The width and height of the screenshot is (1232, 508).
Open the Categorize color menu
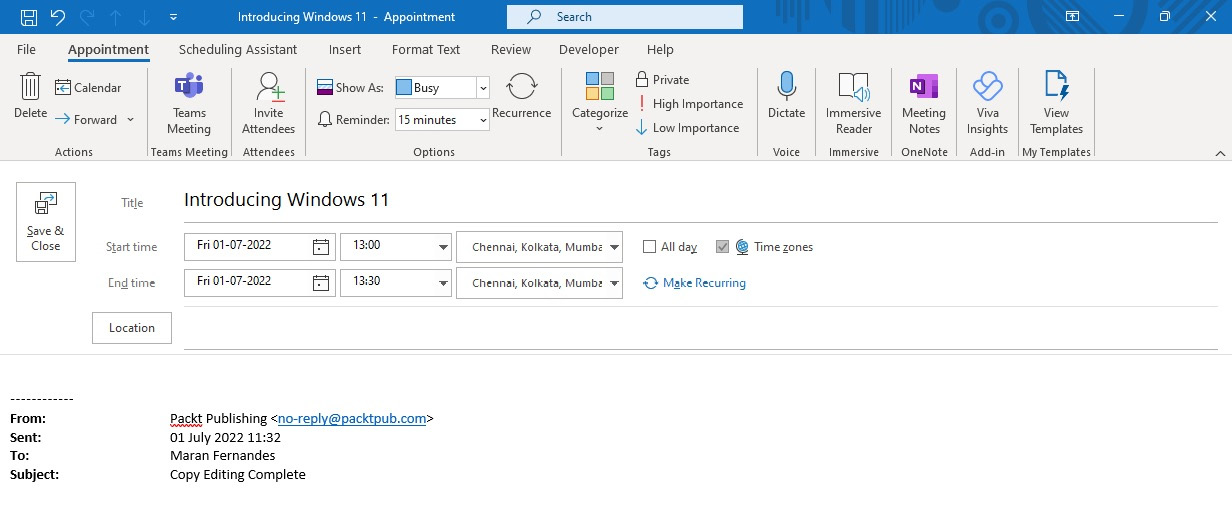600,103
